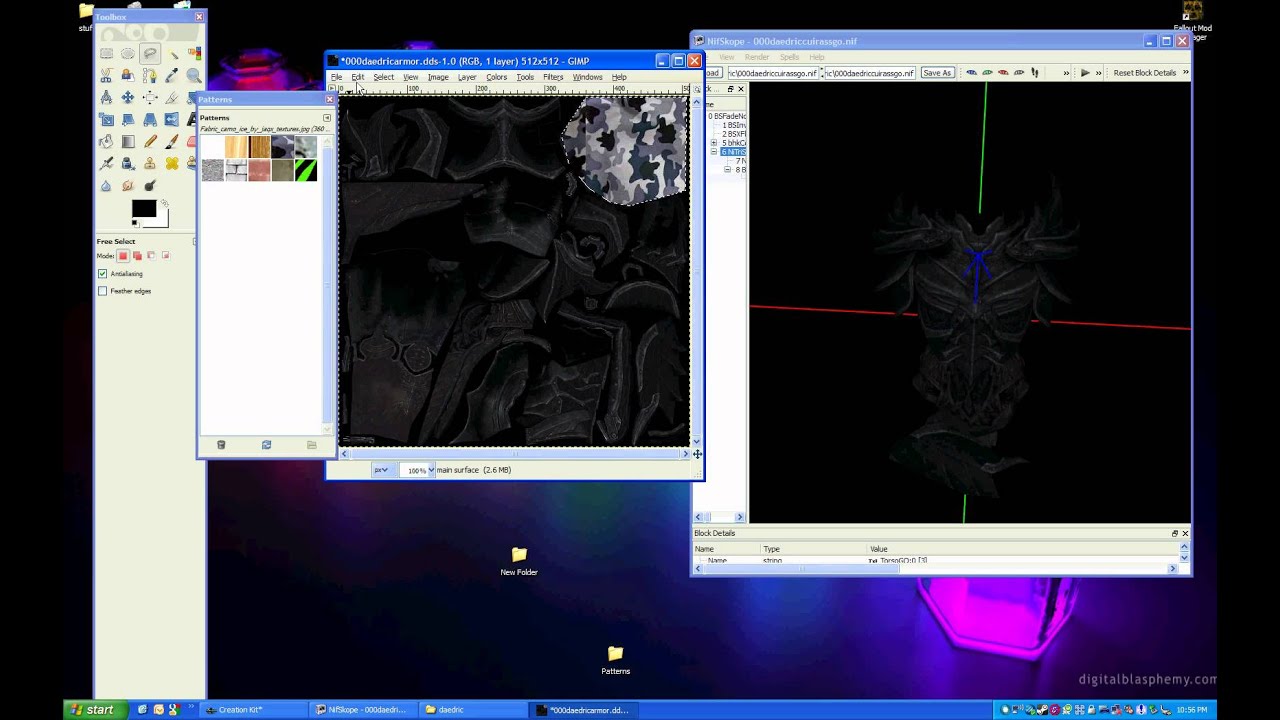Select the Measure compass tool
This screenshot has width=1280, height=720.
106,98
